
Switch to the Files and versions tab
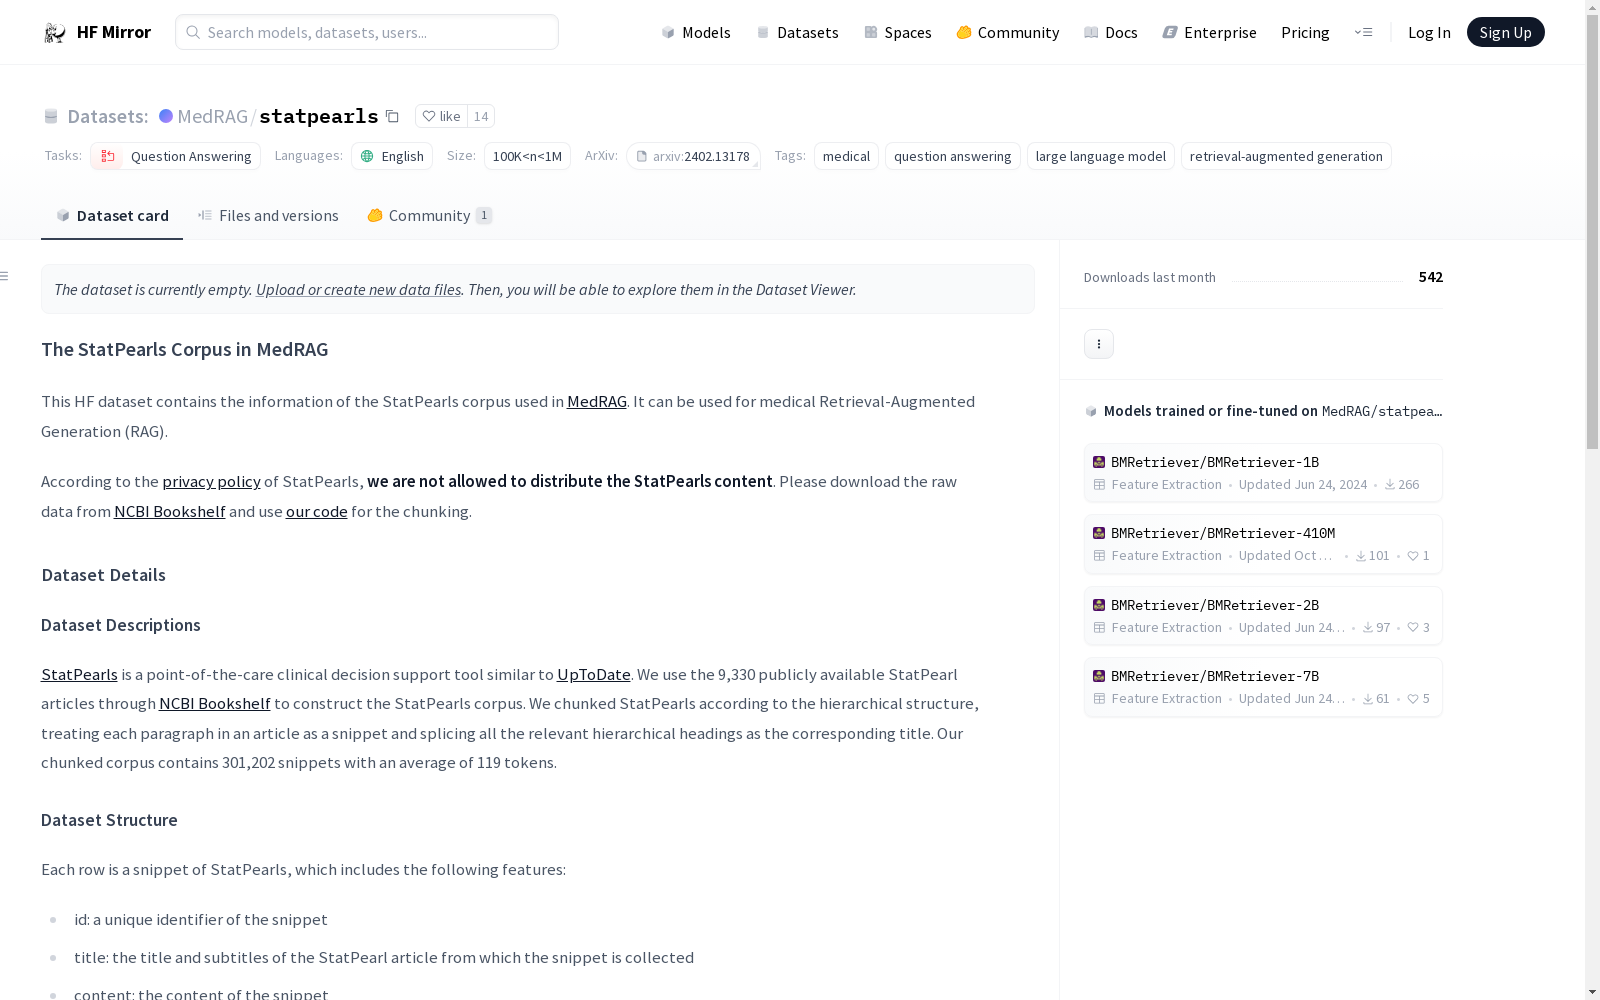coord(268,216)
